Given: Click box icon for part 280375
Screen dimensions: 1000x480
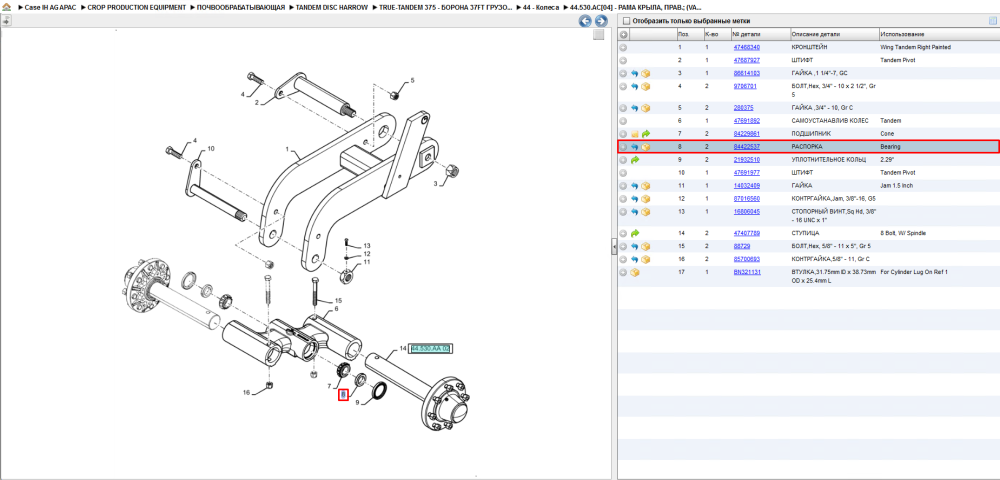Looking at the screenshot, I should coord(645,108).
